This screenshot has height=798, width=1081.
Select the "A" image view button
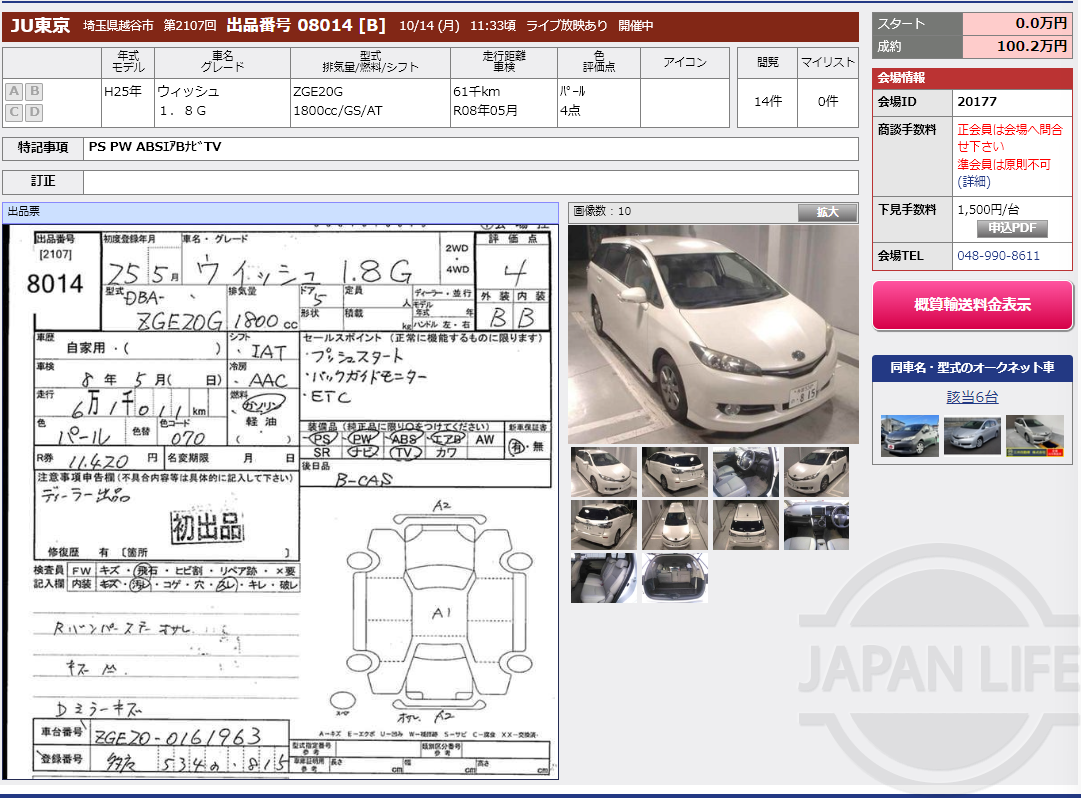coord(13,91)
